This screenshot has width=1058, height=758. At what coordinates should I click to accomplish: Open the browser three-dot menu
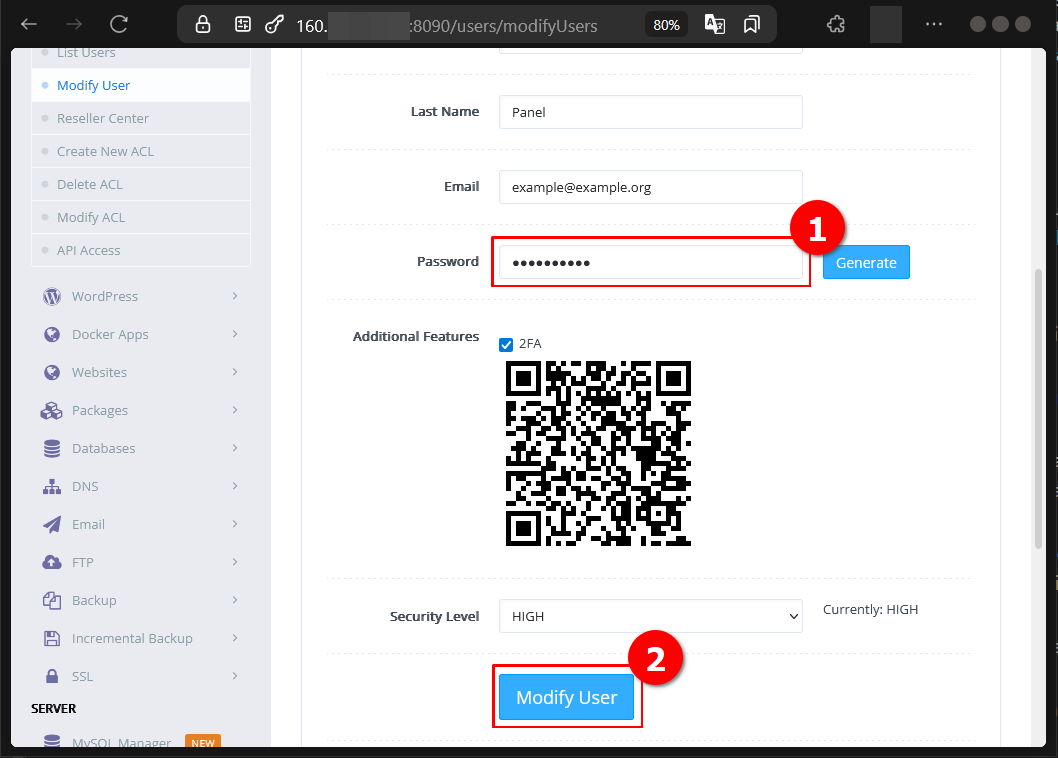[934, 24]
